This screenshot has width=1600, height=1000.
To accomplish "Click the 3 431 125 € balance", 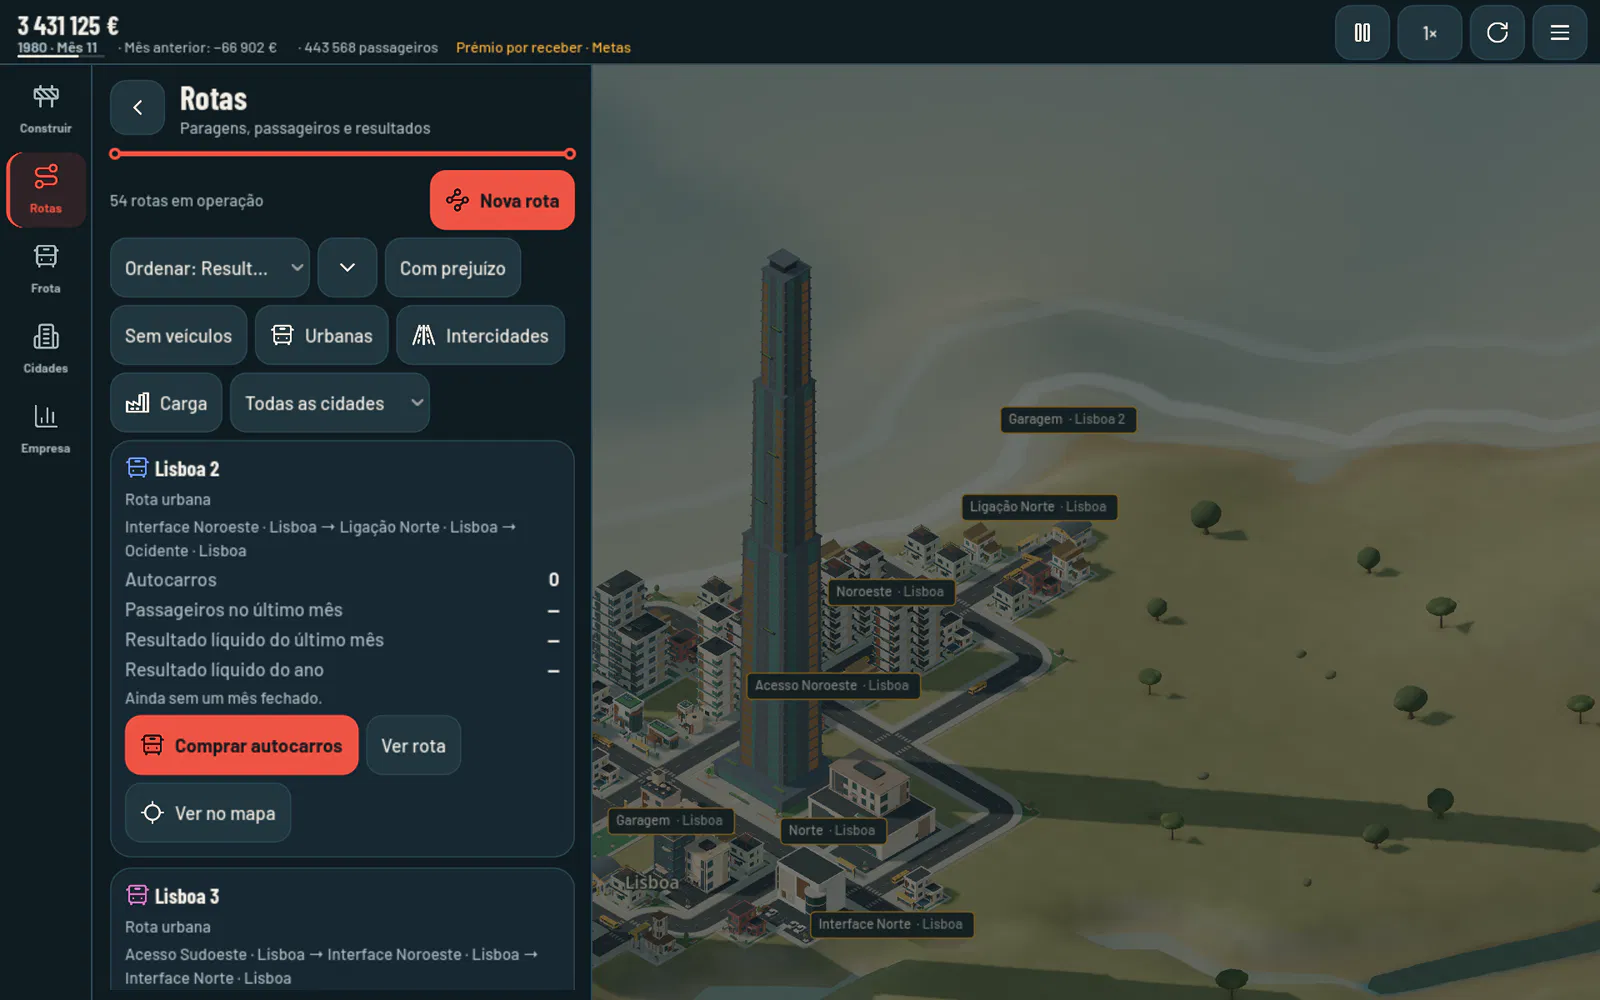I will [x=68, y=25].
